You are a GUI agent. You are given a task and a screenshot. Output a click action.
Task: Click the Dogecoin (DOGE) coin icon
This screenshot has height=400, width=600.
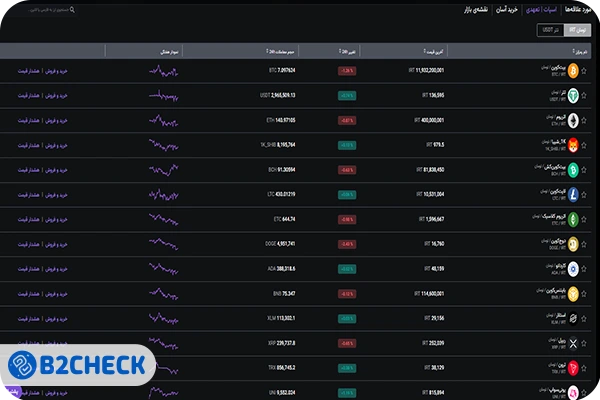pos(573,242)
